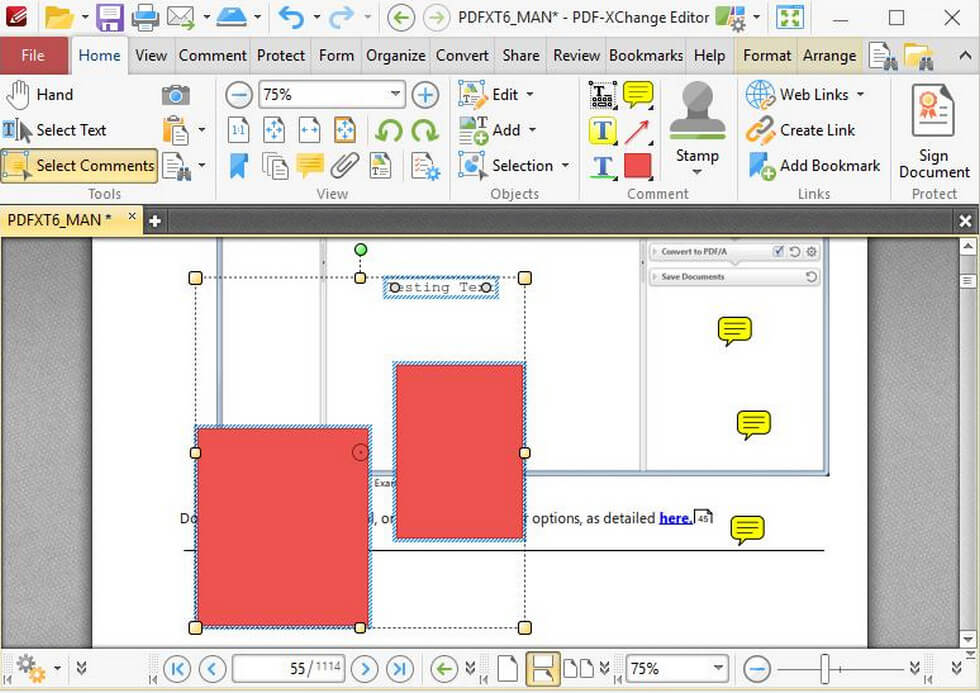
Task: Click the red Rectangle comment tool
Action: [637, 166]
